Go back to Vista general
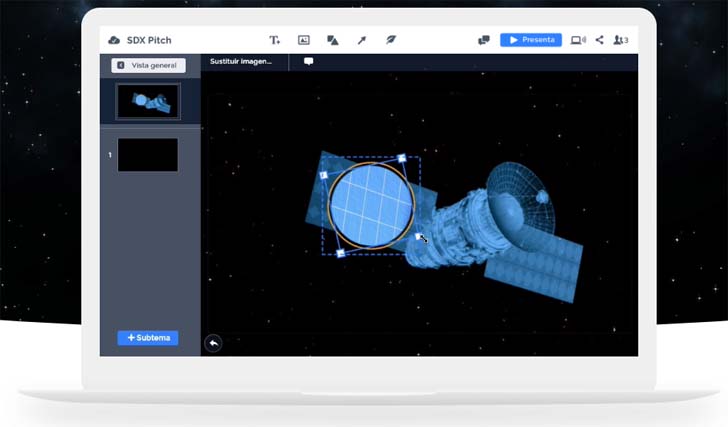Screen dimensions: 728x427 click(x=148, y=65)
